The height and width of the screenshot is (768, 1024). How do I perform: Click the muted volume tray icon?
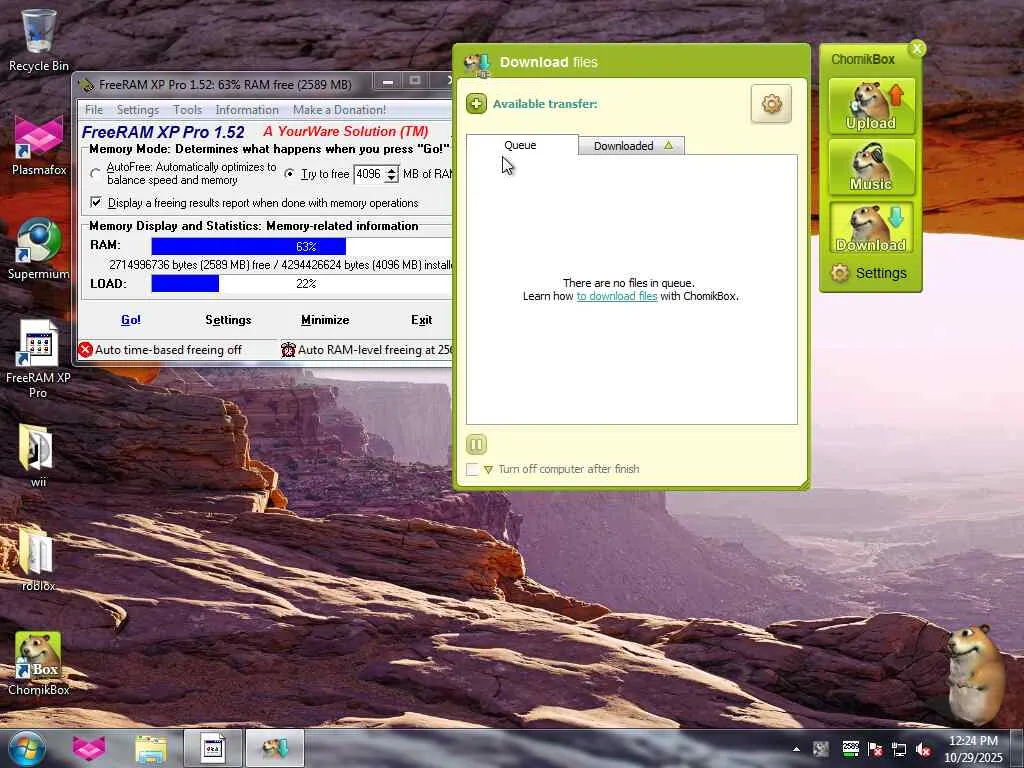(923, 749)
